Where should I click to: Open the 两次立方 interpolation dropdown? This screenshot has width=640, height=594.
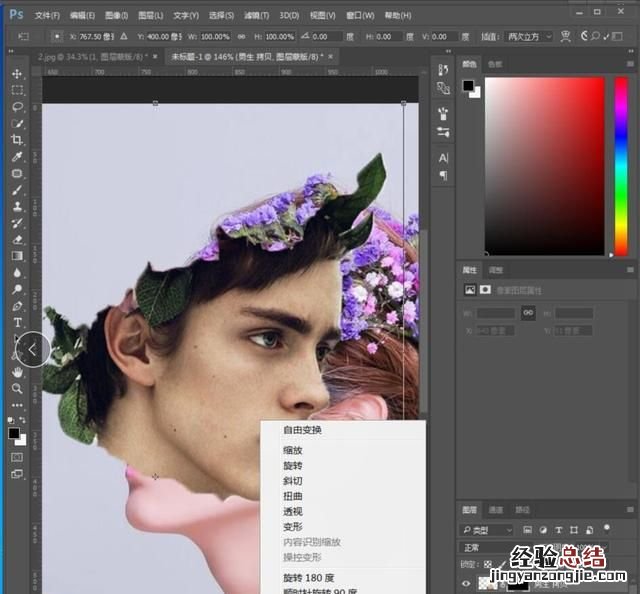tap(526, 37)
